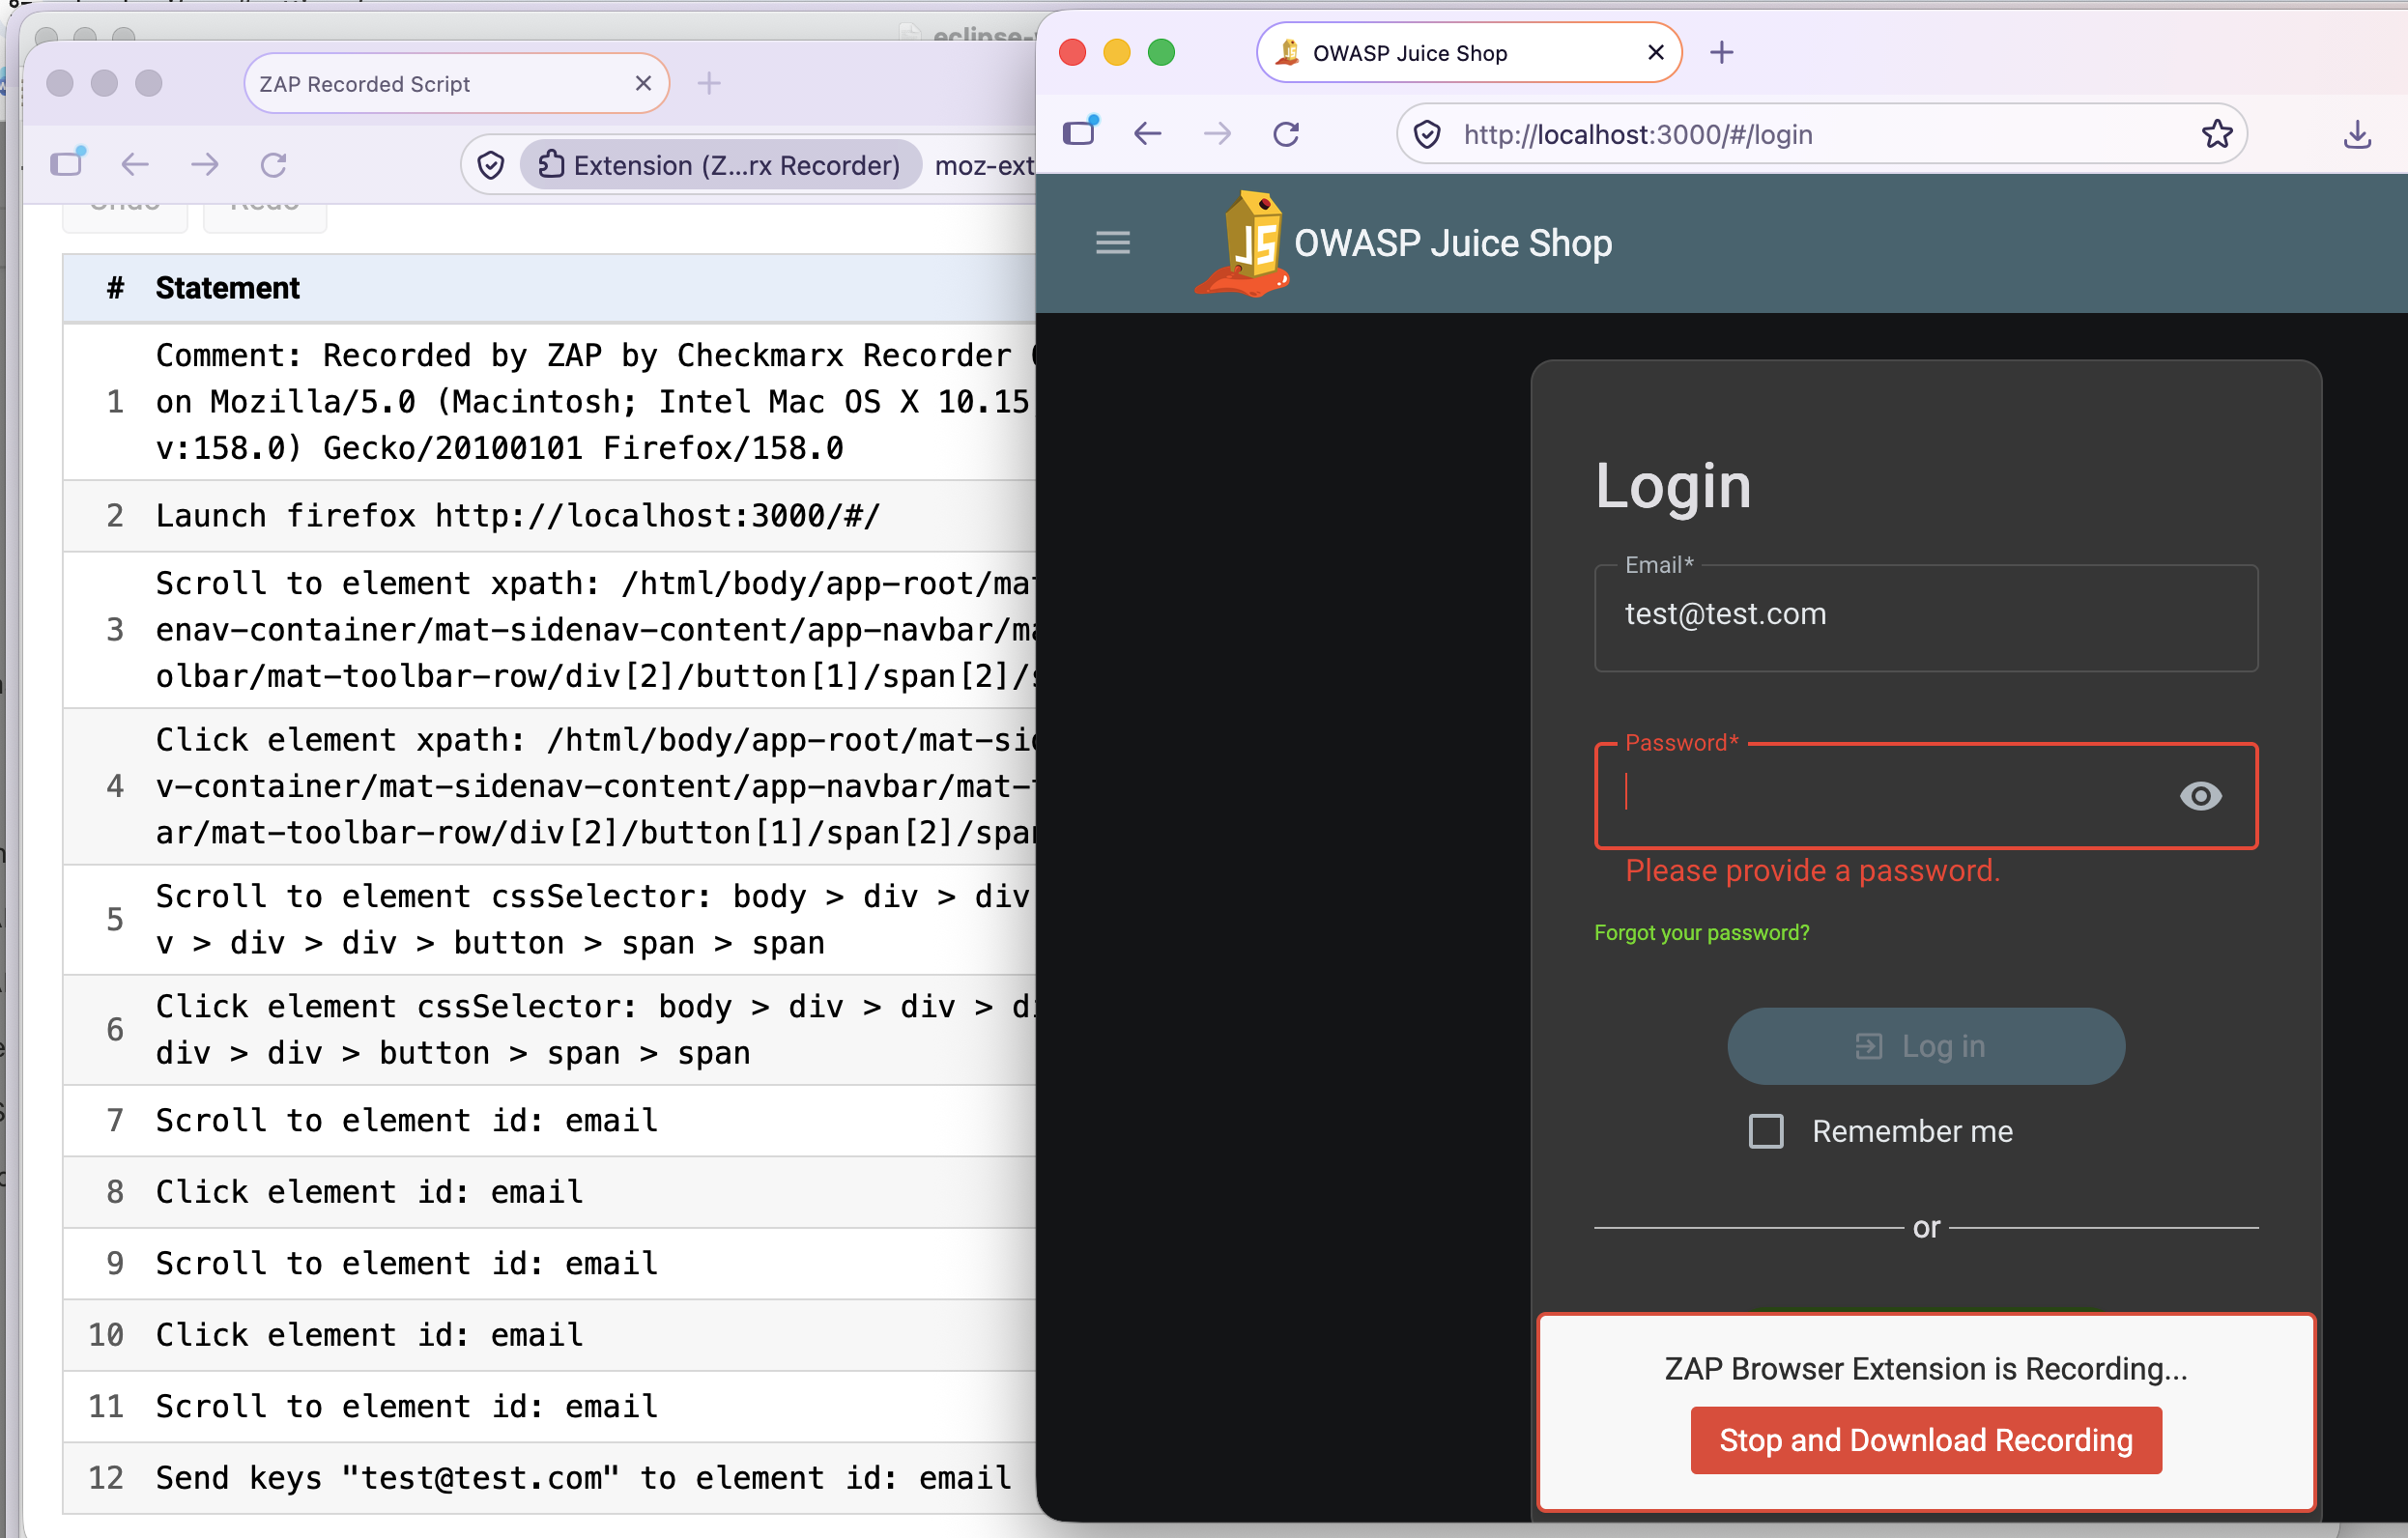Viewport: 2408px width, 1538px height.
Task: Click shield icon in ZAP window address bar
Action: (x=491, y=165)
